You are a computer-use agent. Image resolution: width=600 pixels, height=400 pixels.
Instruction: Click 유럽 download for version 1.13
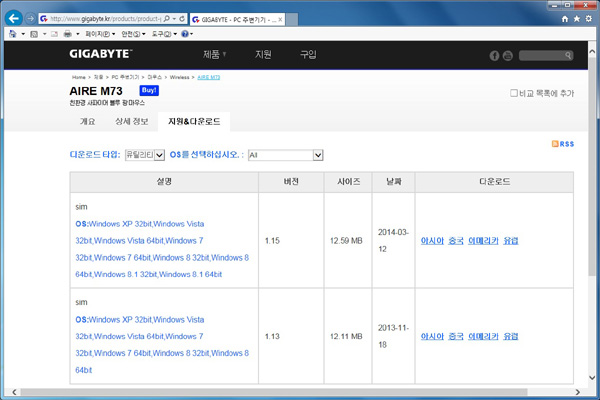pos(510,336)
